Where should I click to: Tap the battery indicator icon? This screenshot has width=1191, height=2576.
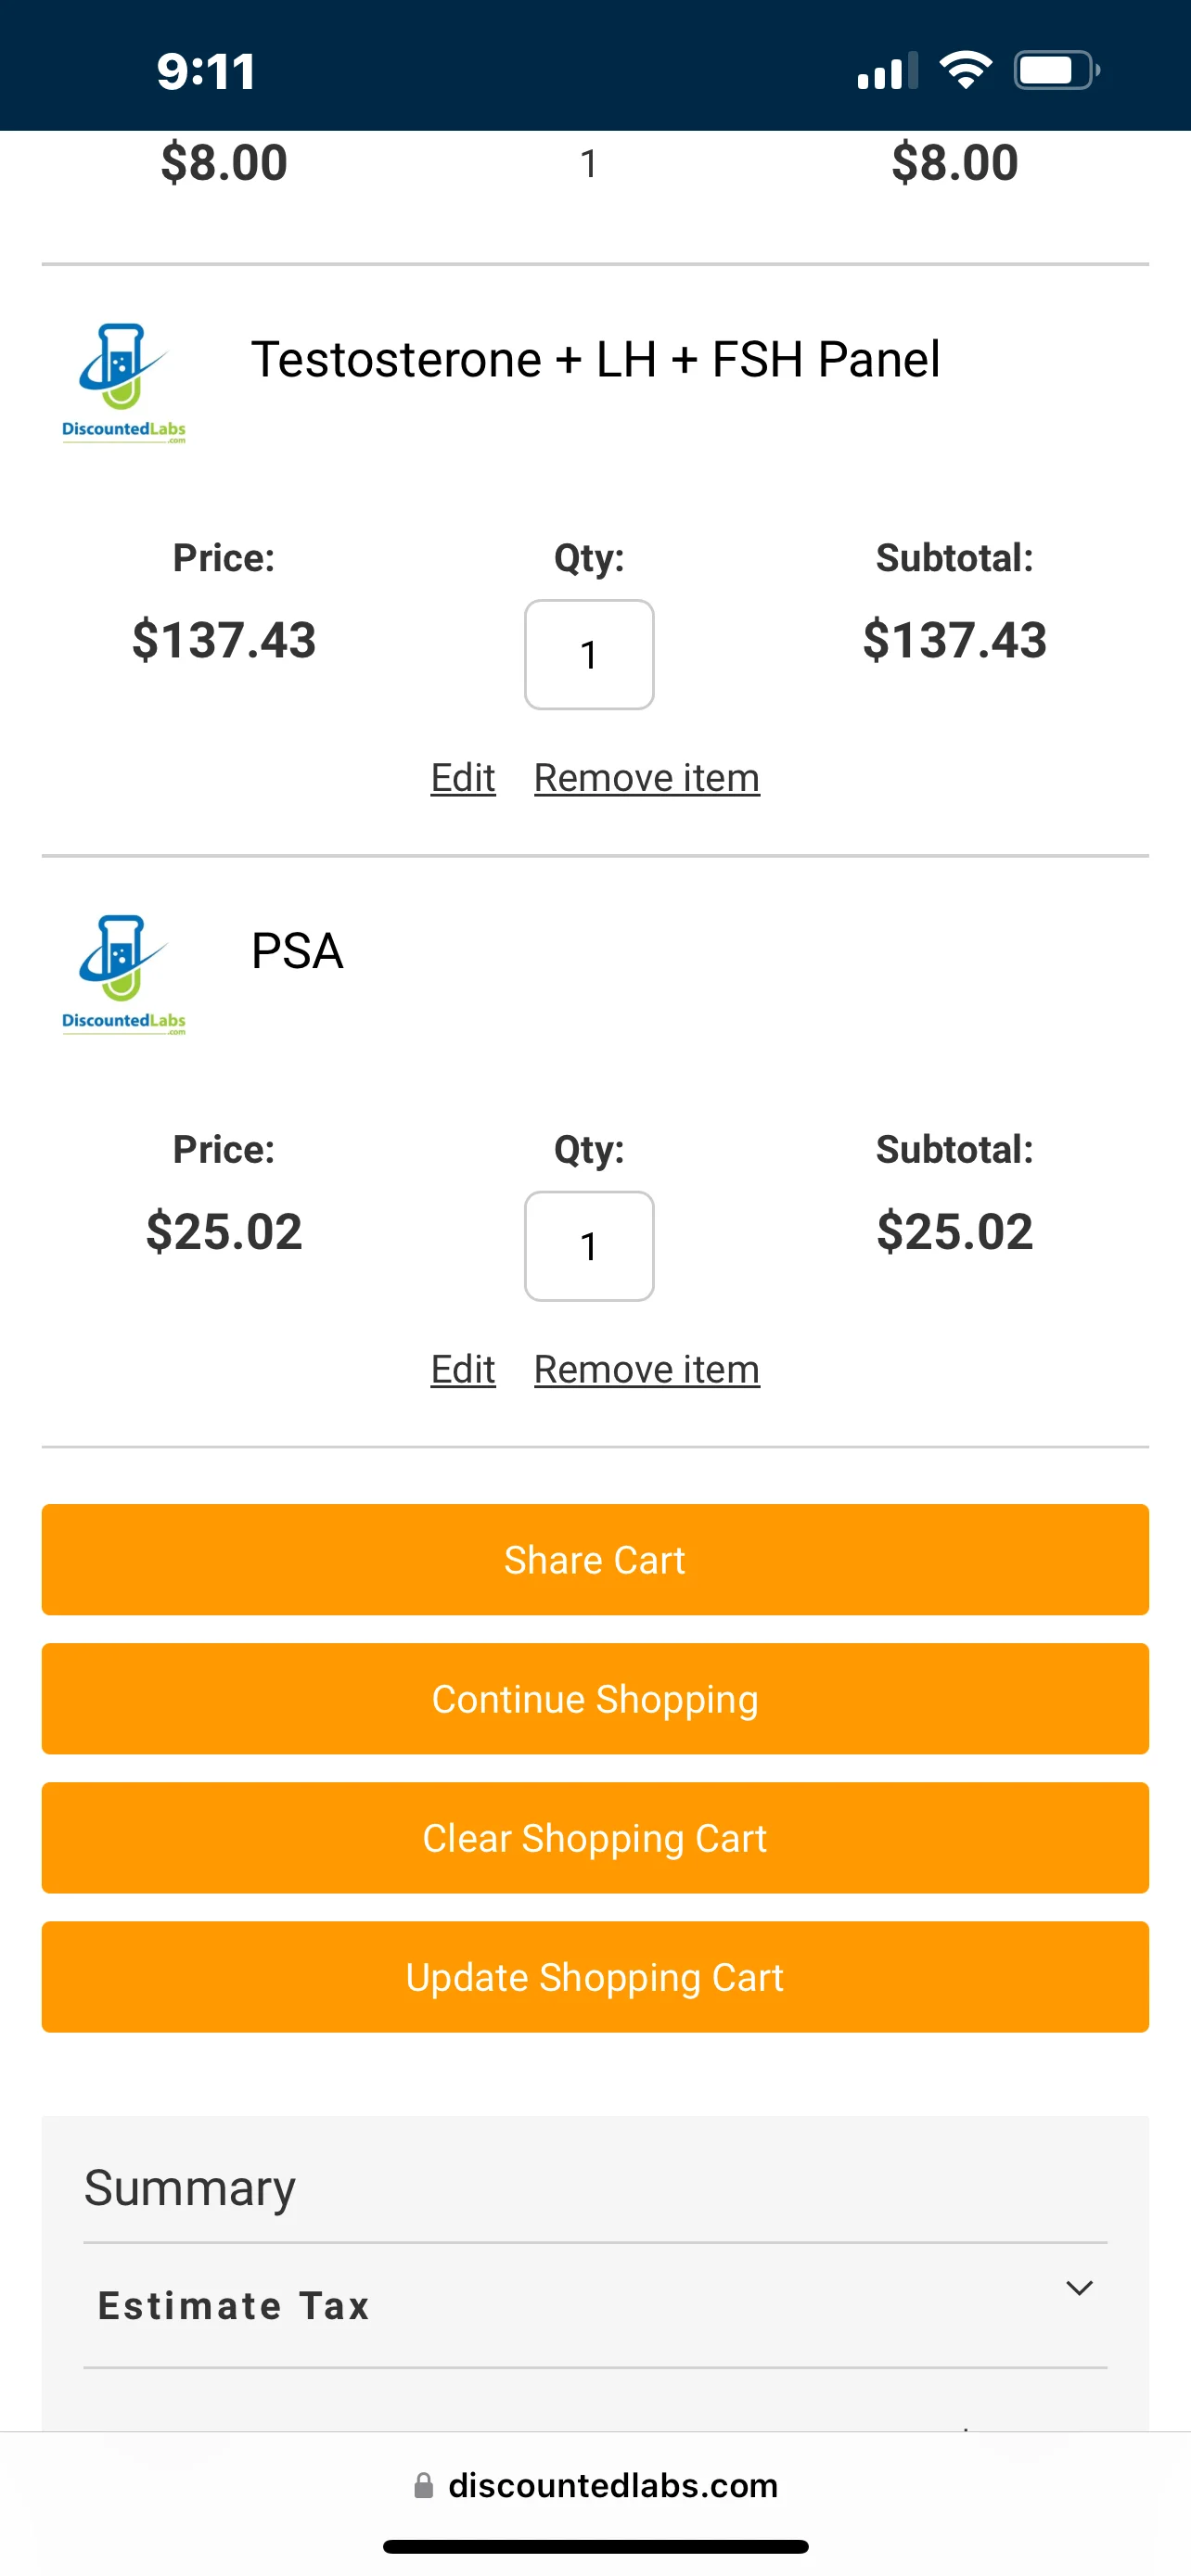pyautogui.click(x=1057, y=70)
